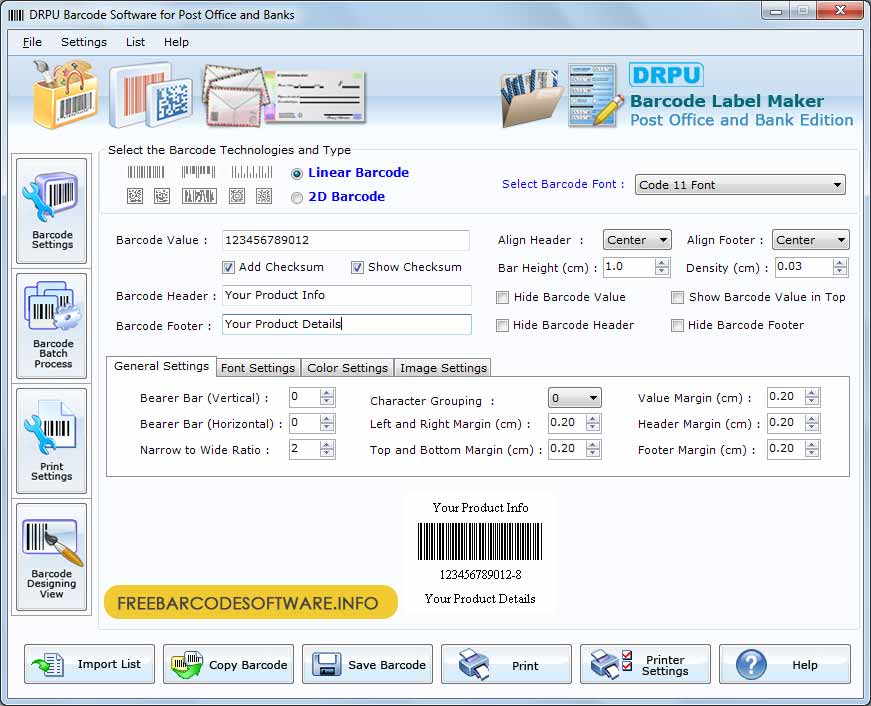Switch to the Color Settings tab
This screenshot has width=871, height=706.
(347, 368)
